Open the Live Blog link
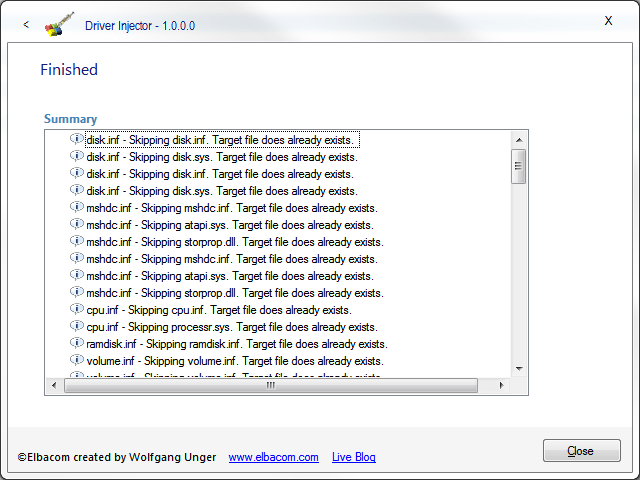This screenshot has width=640, height=480. pyautogui.click(x=354, y=457)
